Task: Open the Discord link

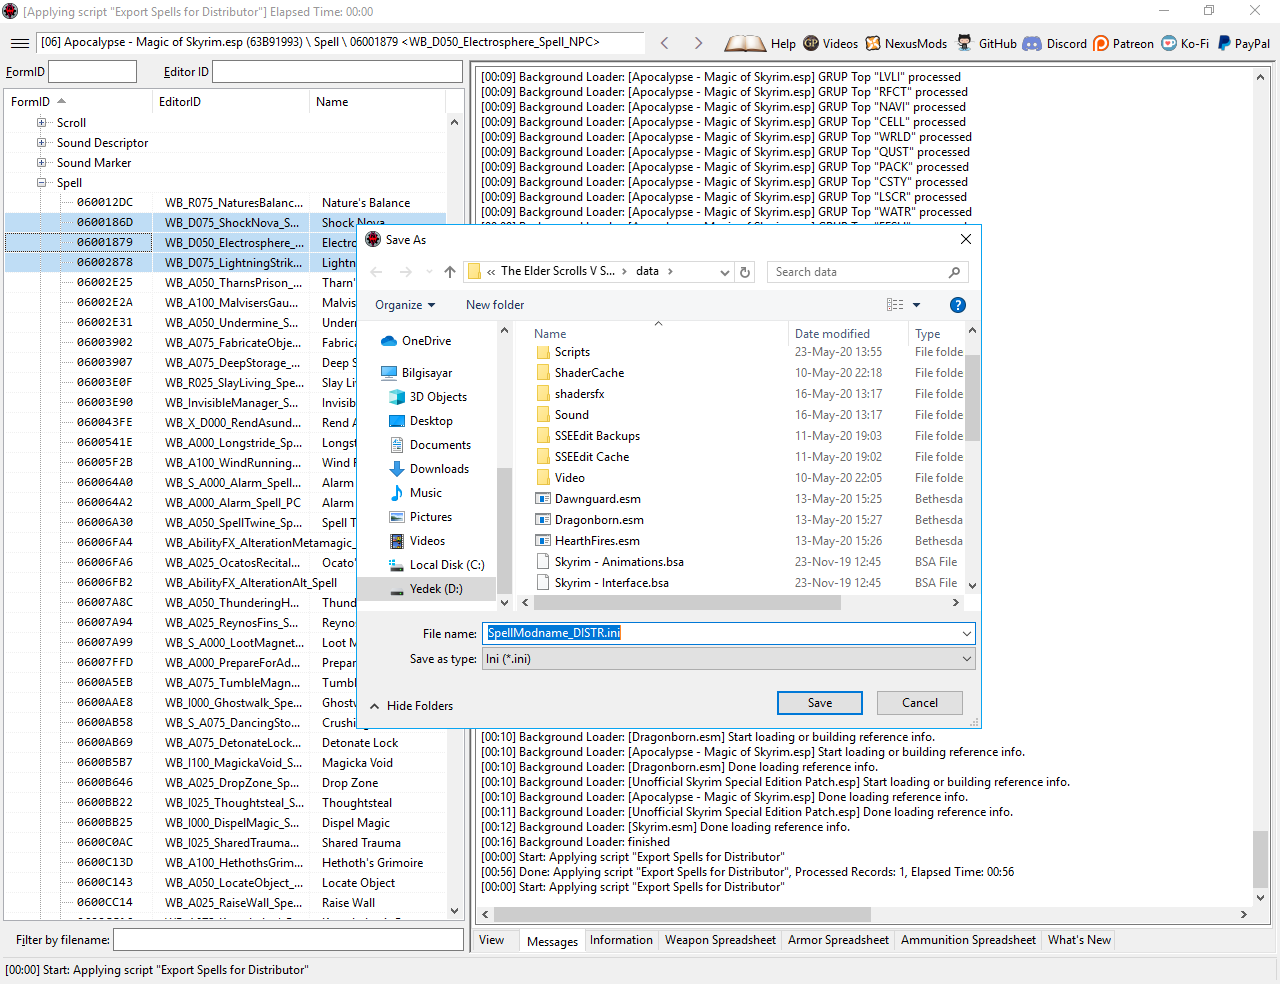Action: point(1031,43)
